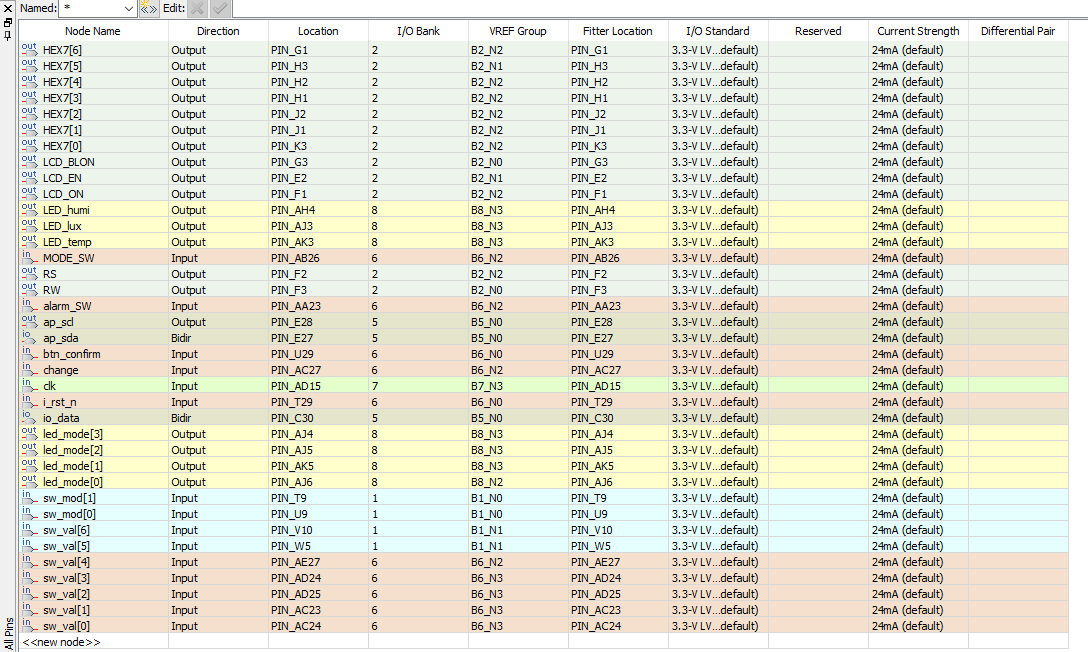Viewport: 1088px width, 652px height.
Task: Sort by the Node Name column header
Action: 93,31
